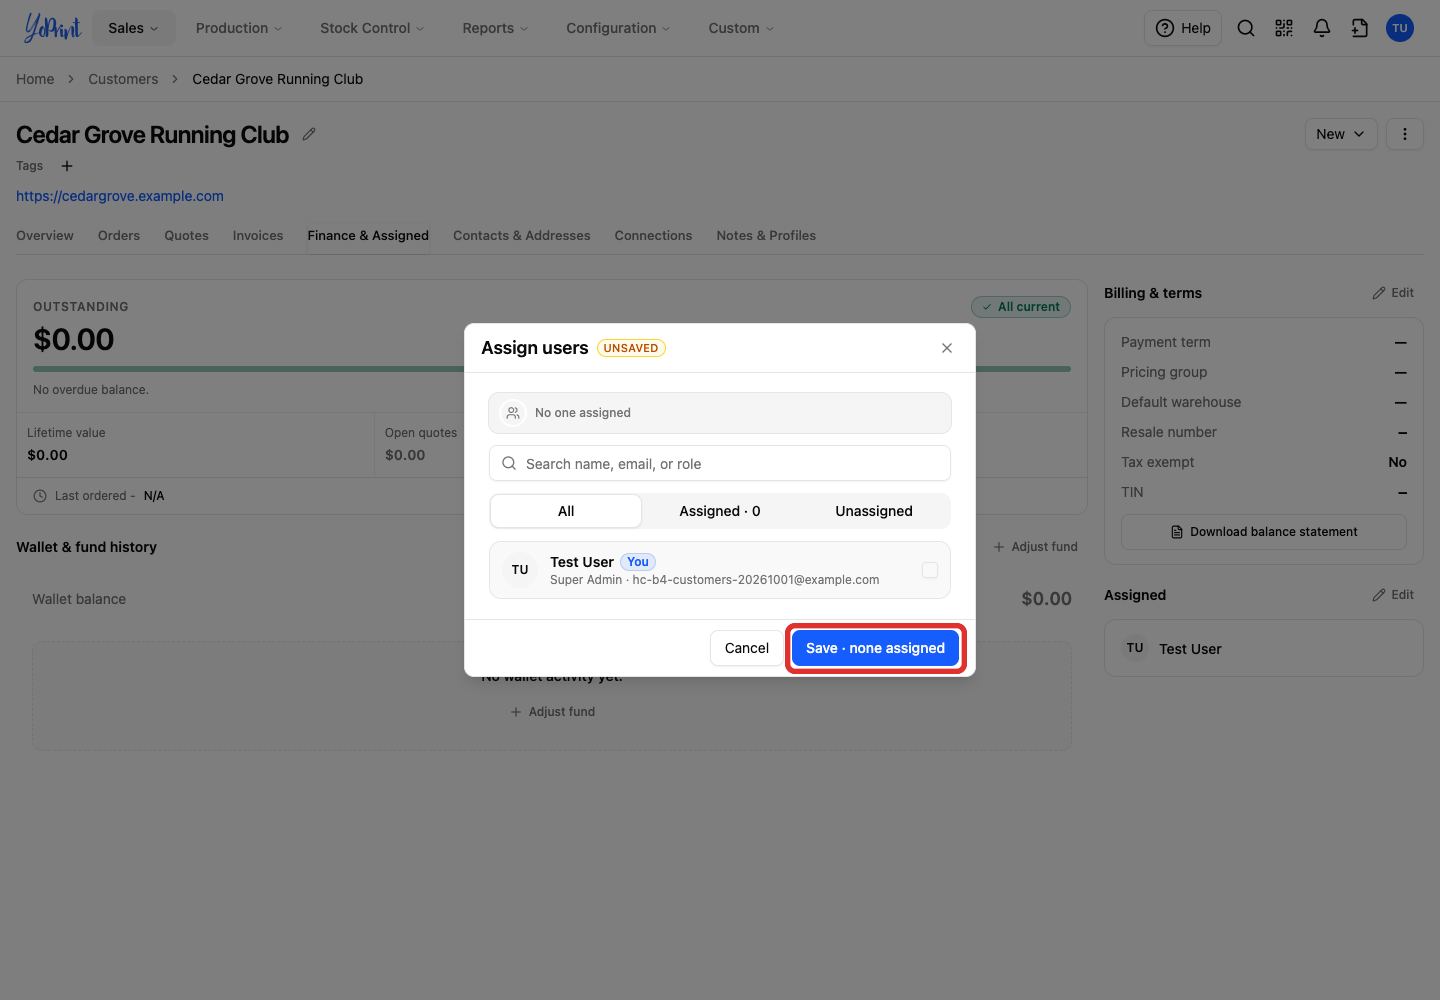Expand the Sales menu
The image size is (1440, 1000).
(133, 28)
